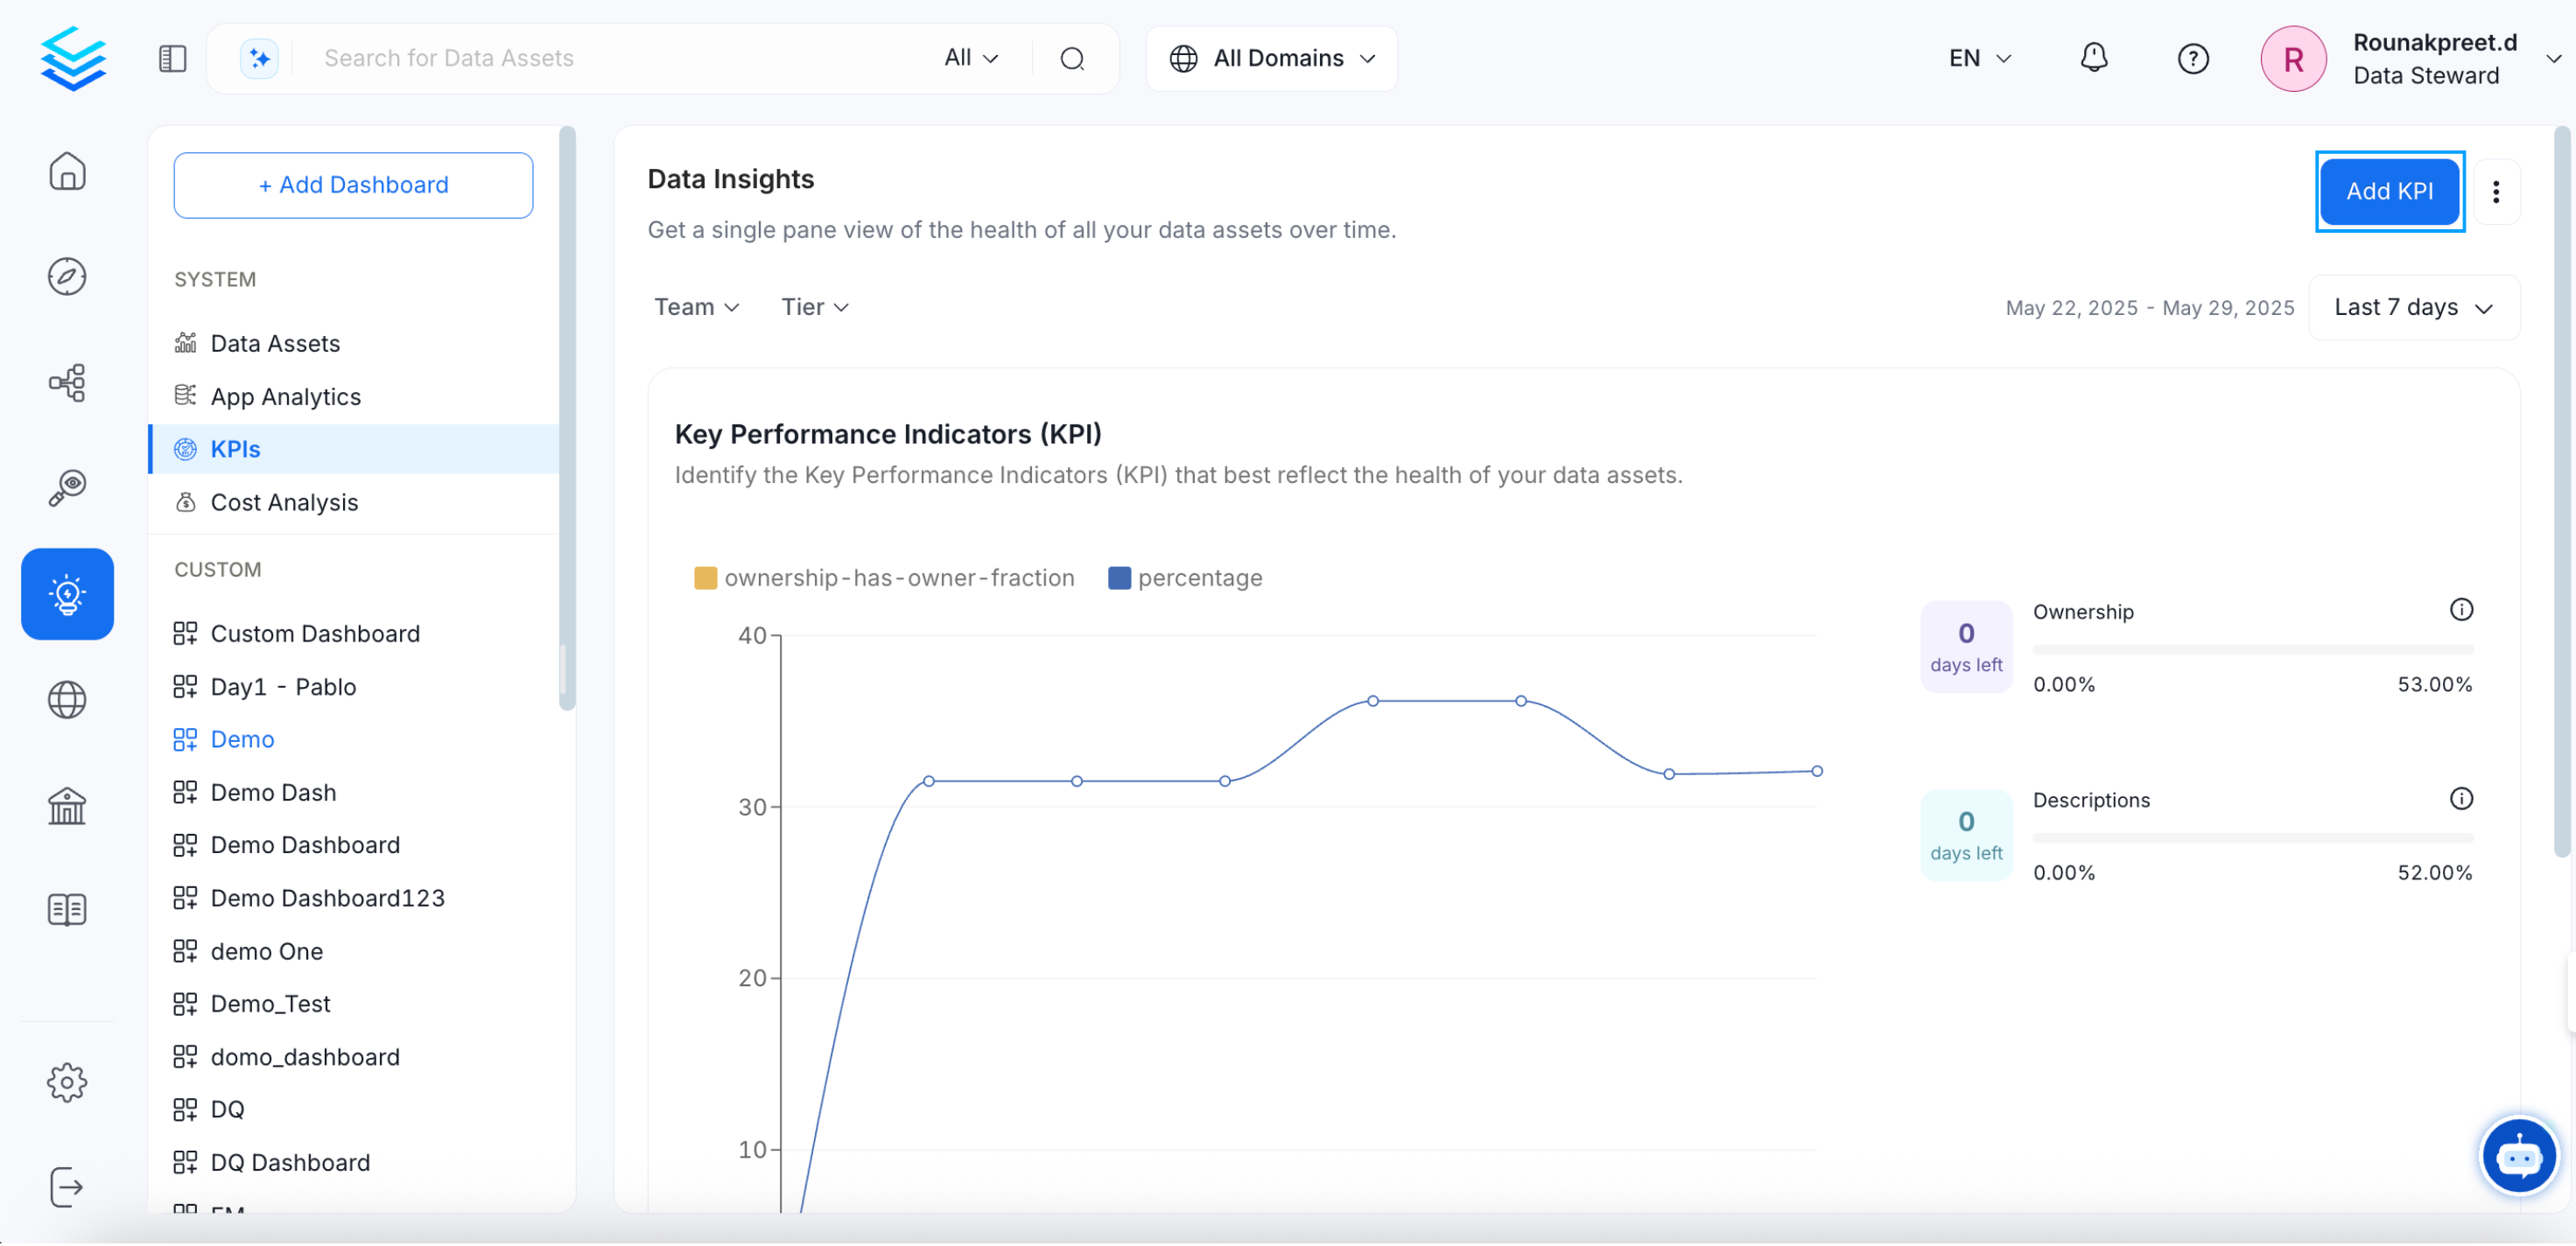2576x1246 pixels.
Task: Select Cost Analysis in system menu
Action: tap(284, 502)
